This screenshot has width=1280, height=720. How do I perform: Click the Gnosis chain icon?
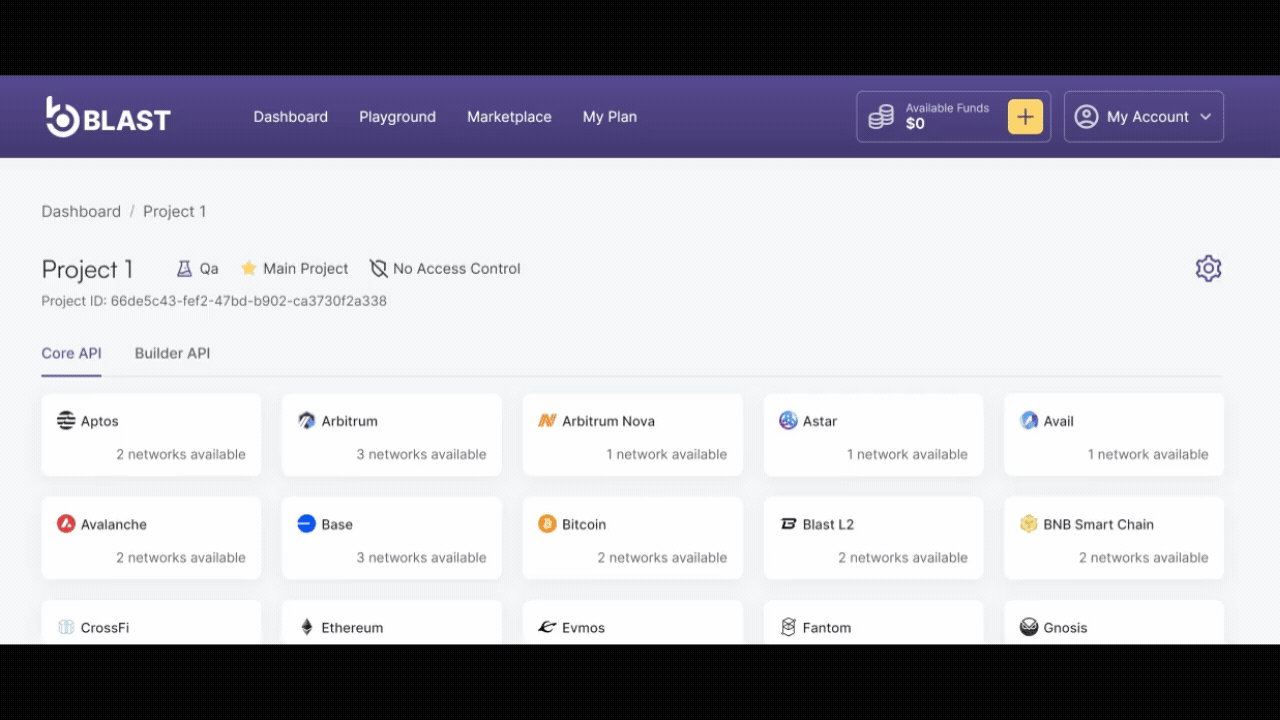[x=1029, y=627]
